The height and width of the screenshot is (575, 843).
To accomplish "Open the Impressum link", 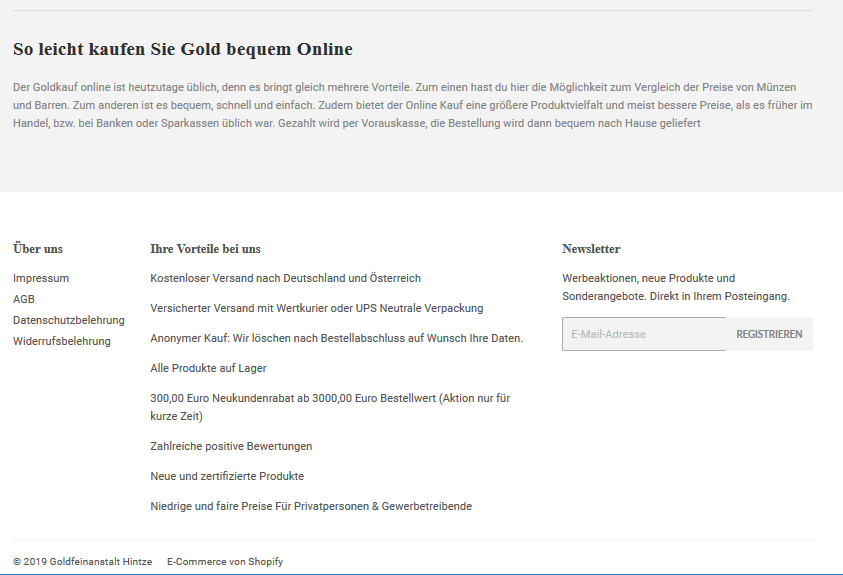I will pyautogui.click(x=41, y=278).
